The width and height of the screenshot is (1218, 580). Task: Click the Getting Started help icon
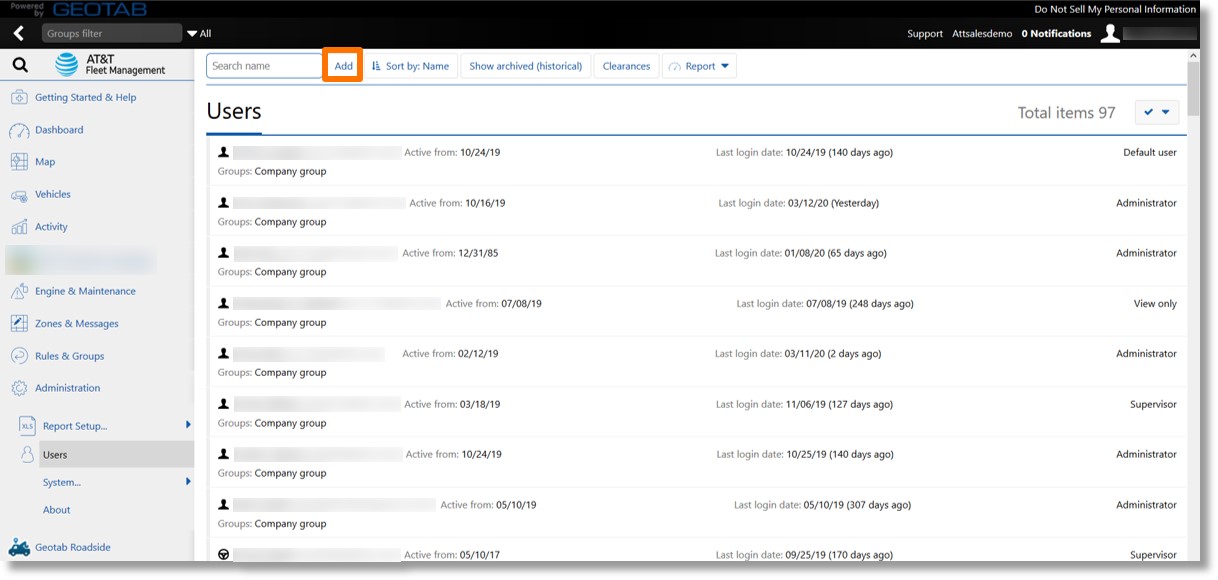(x=19, y=98)
